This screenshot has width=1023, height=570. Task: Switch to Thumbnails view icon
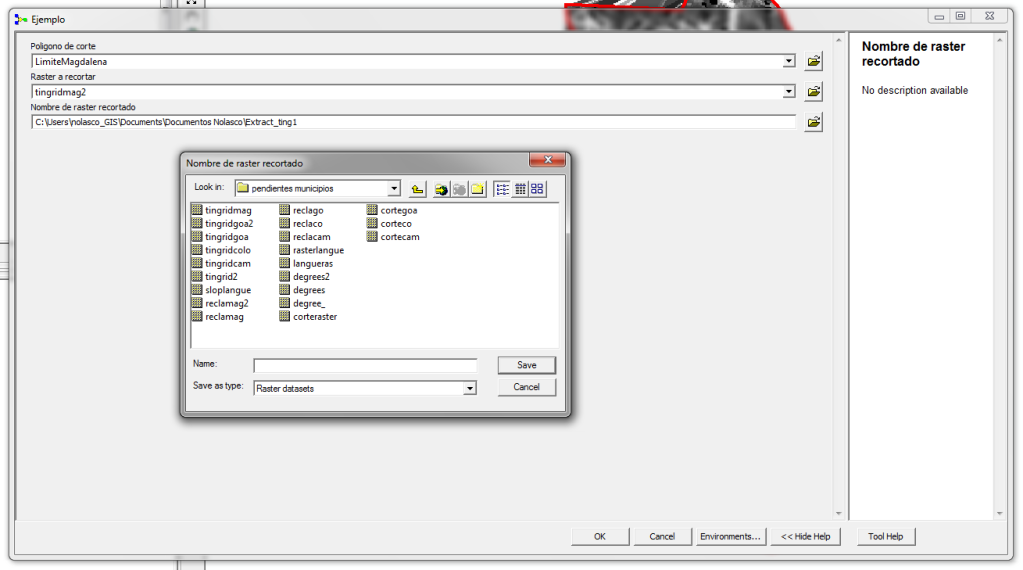[x=537, y=189]
